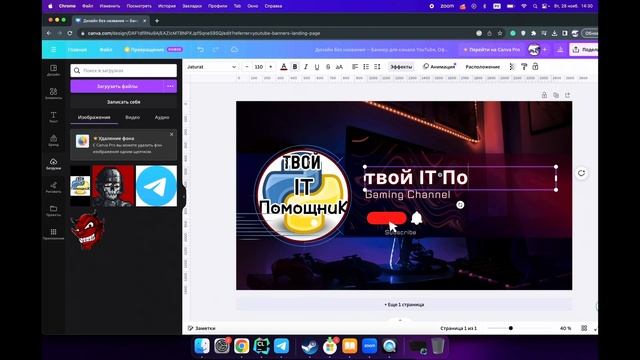
Task: Open the user profile avatar
Action: point(534,49)
